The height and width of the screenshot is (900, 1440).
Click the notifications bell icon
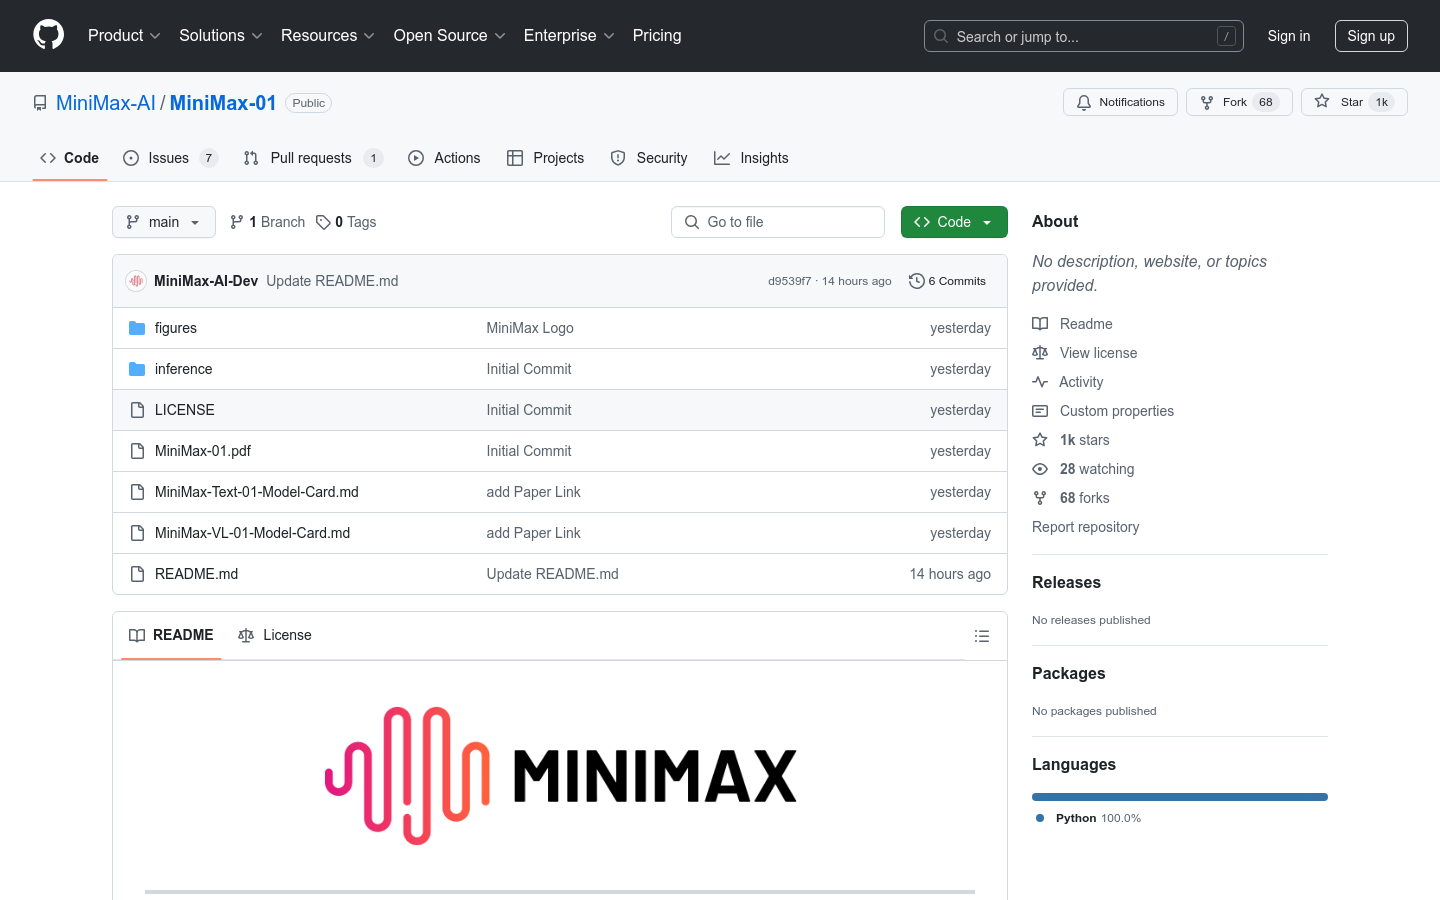(1084, 102)
